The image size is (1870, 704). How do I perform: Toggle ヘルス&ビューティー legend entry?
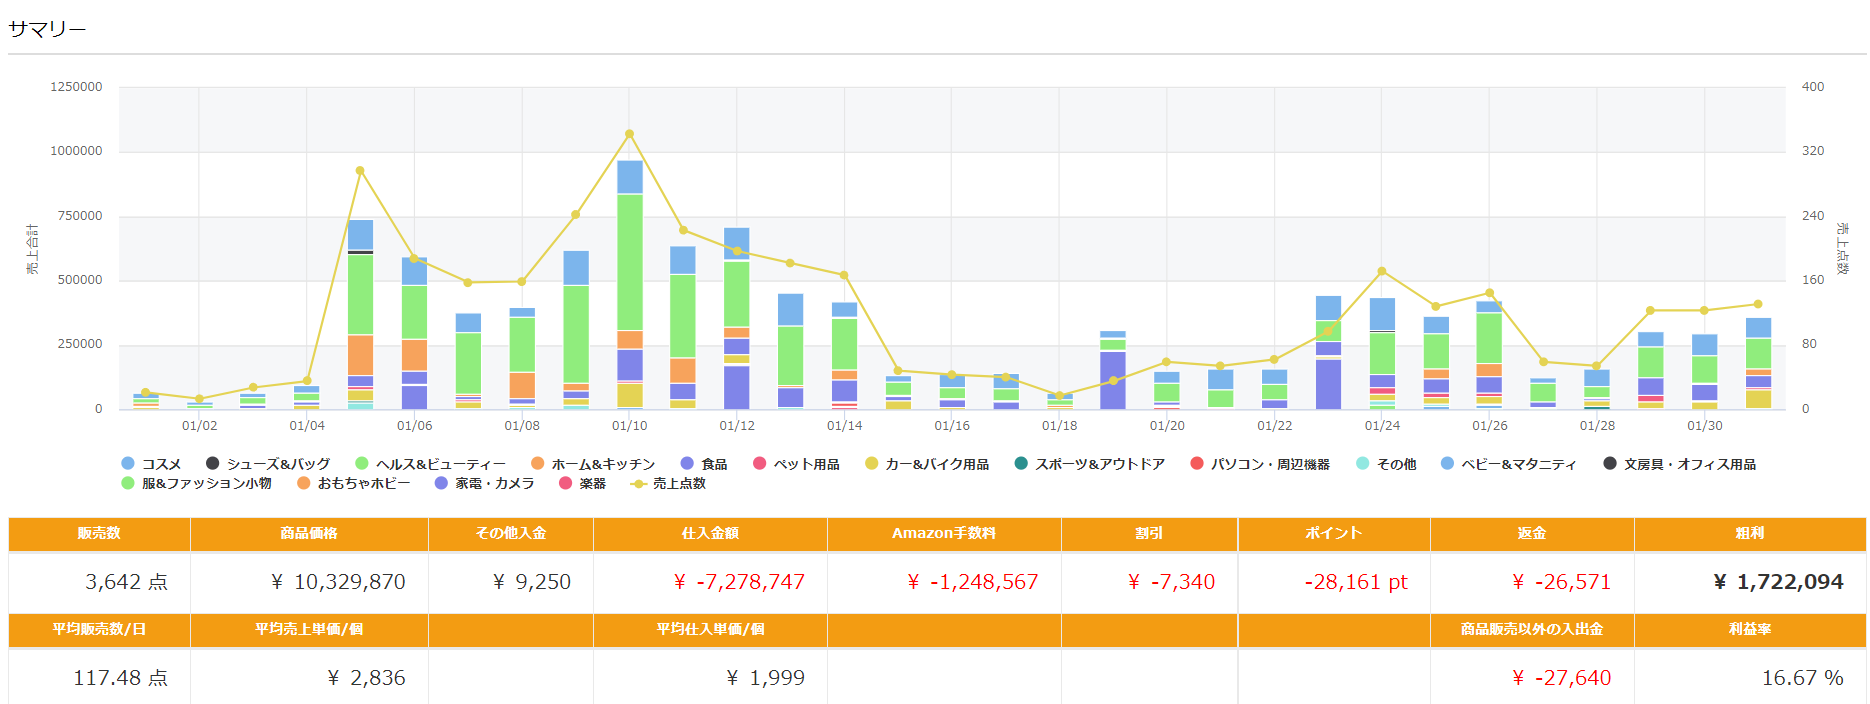point(431,464)
